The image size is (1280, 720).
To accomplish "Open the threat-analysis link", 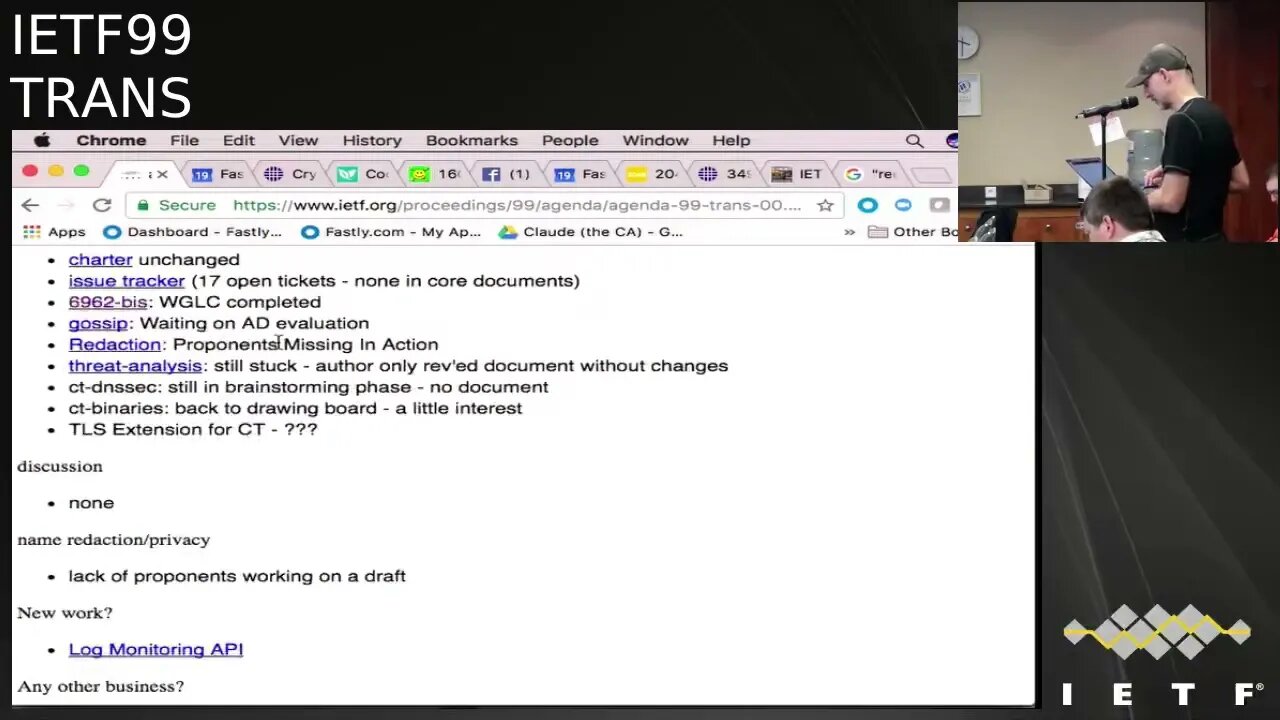I will coord(135,366).
